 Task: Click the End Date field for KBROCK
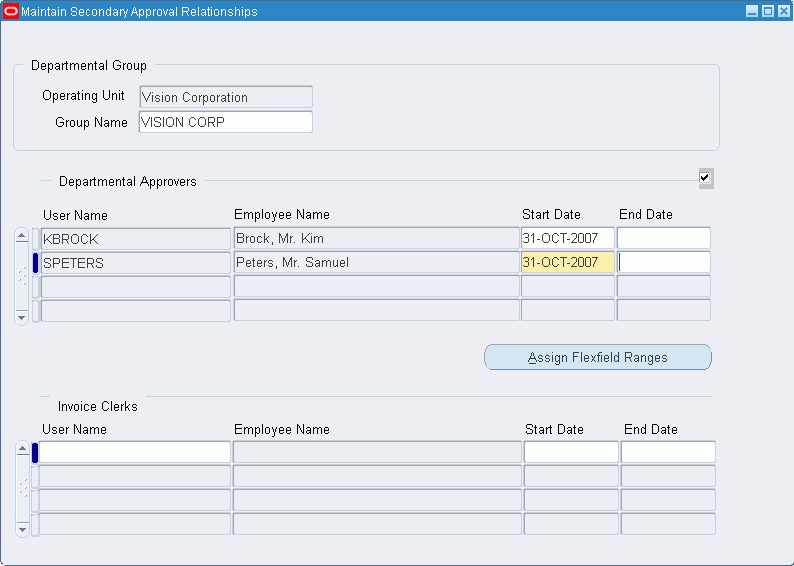coord(664,238)
